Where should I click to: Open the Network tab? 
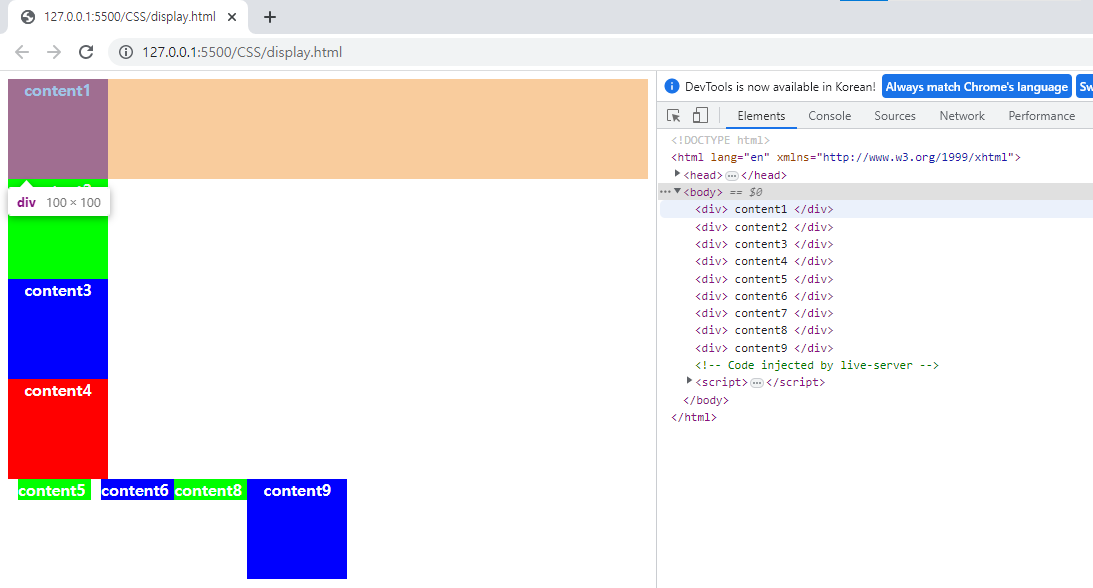point(962,116)
